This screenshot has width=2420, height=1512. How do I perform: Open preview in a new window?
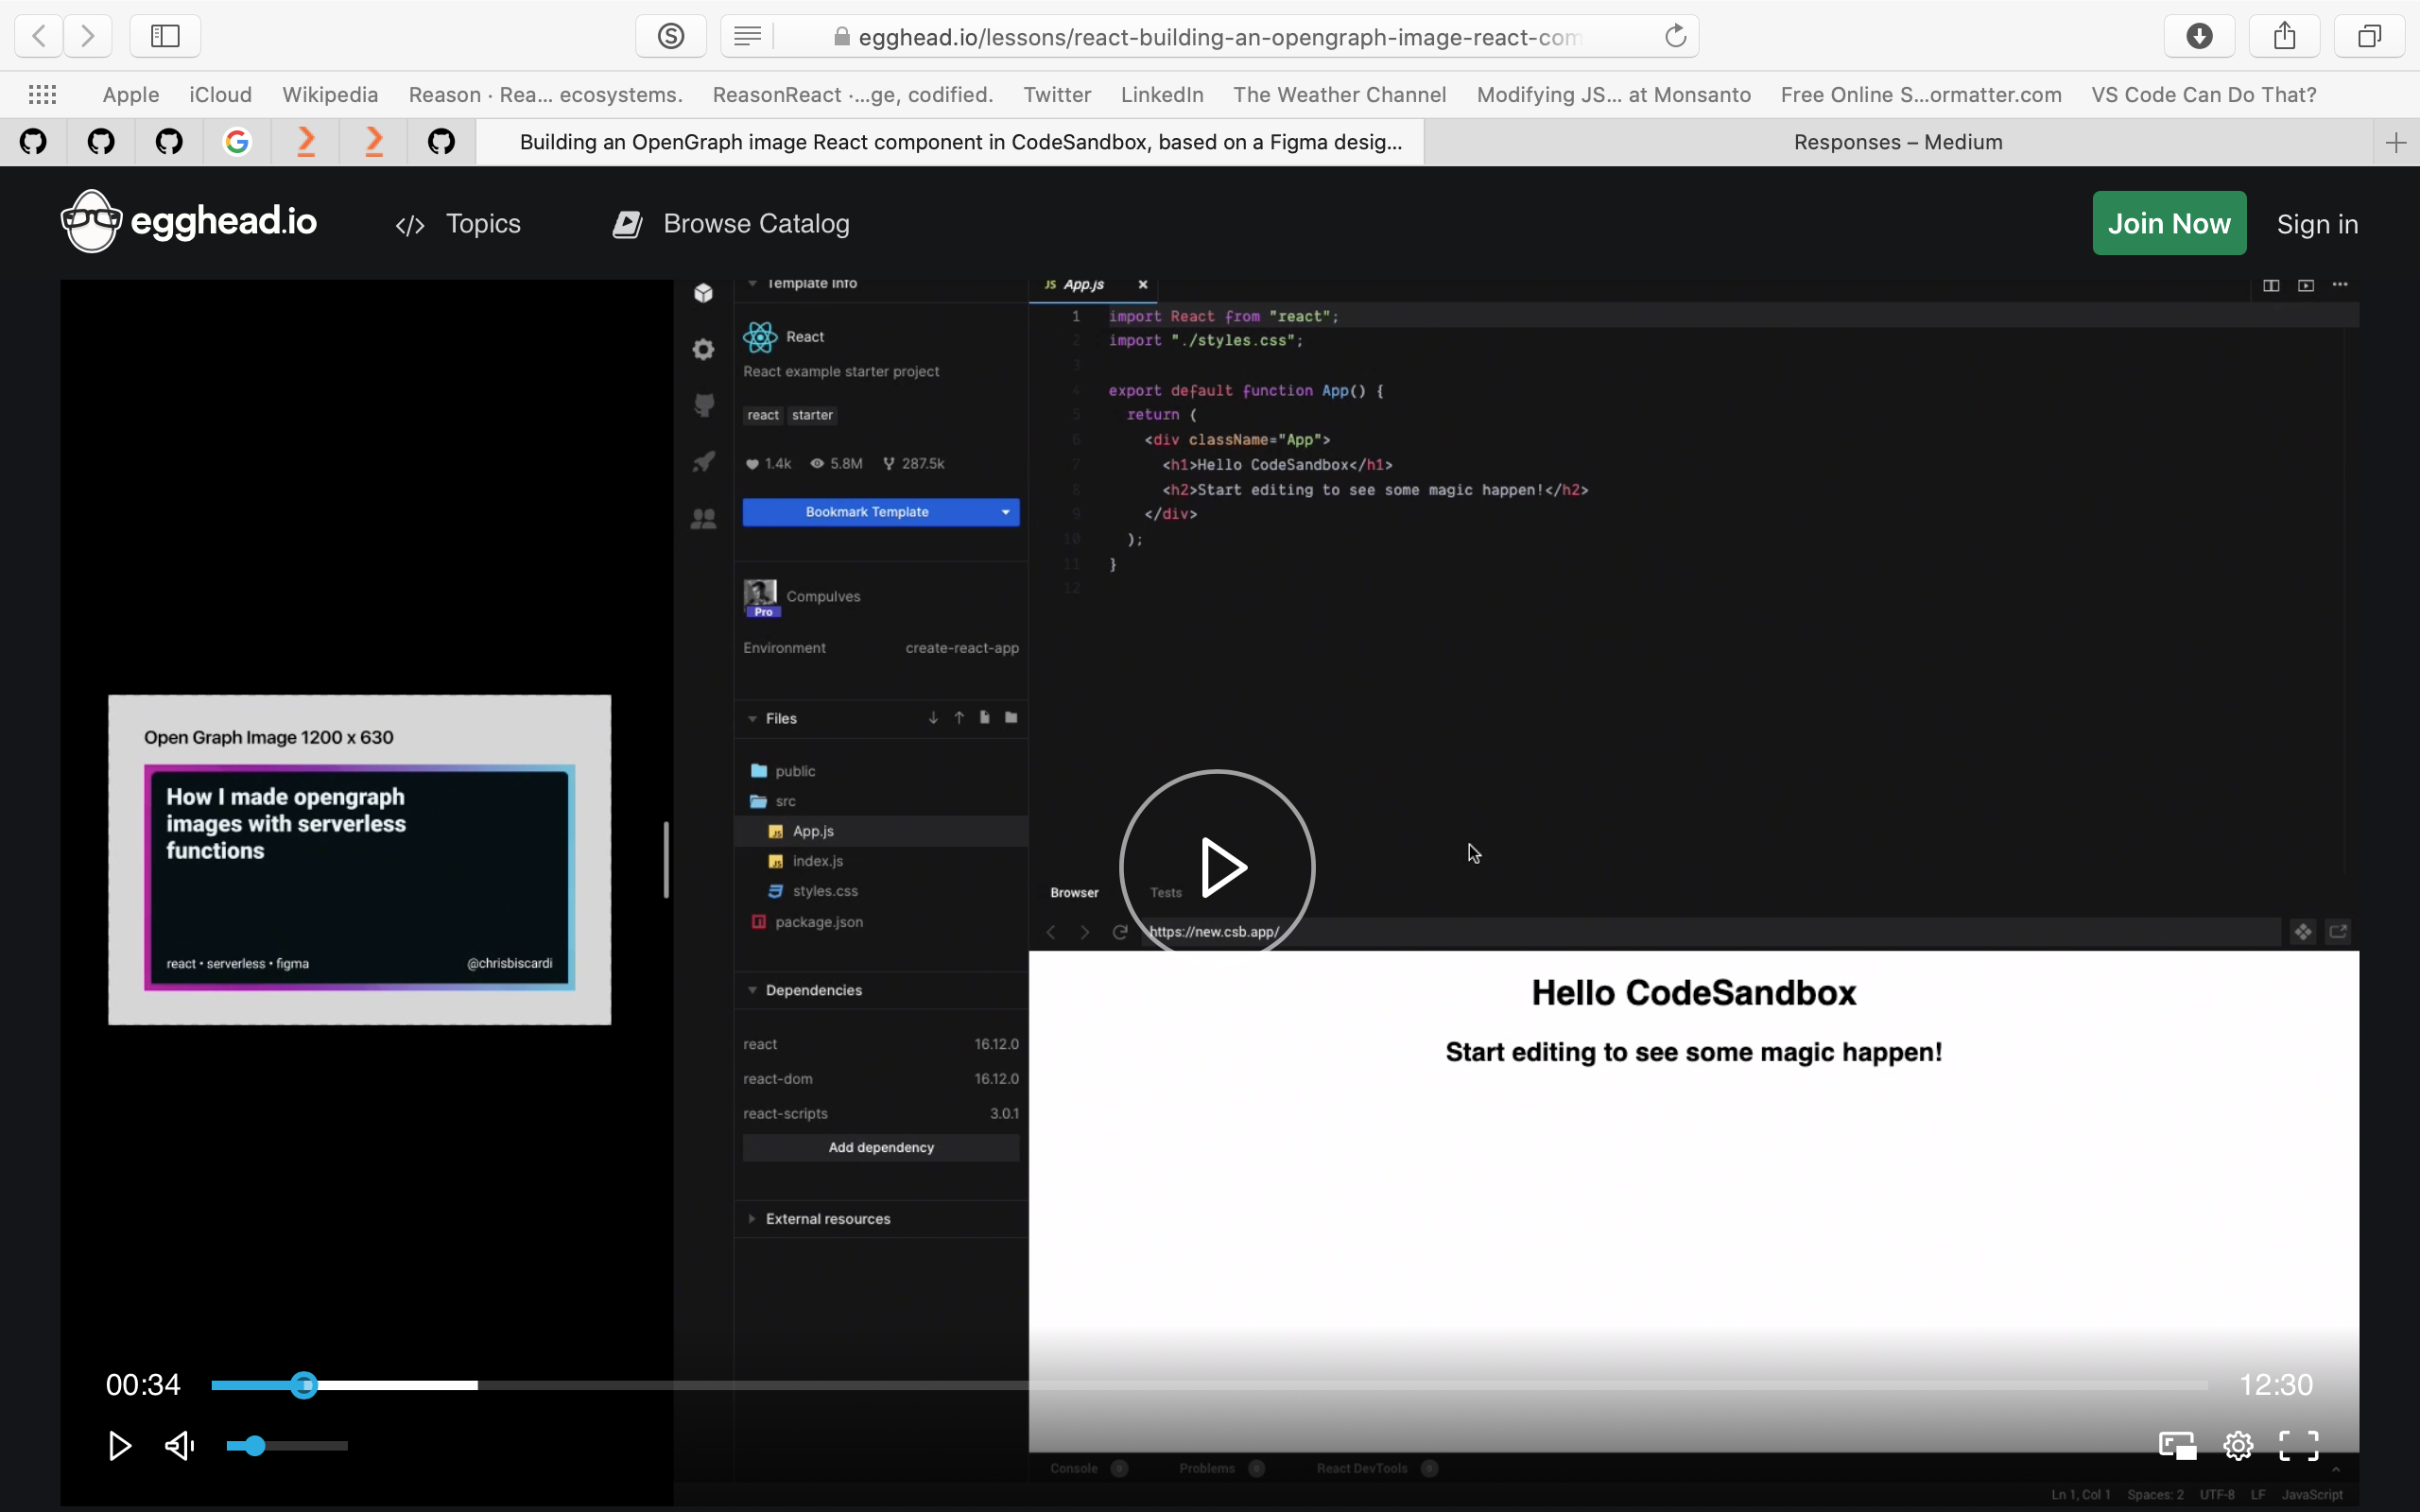(2338, 931)
